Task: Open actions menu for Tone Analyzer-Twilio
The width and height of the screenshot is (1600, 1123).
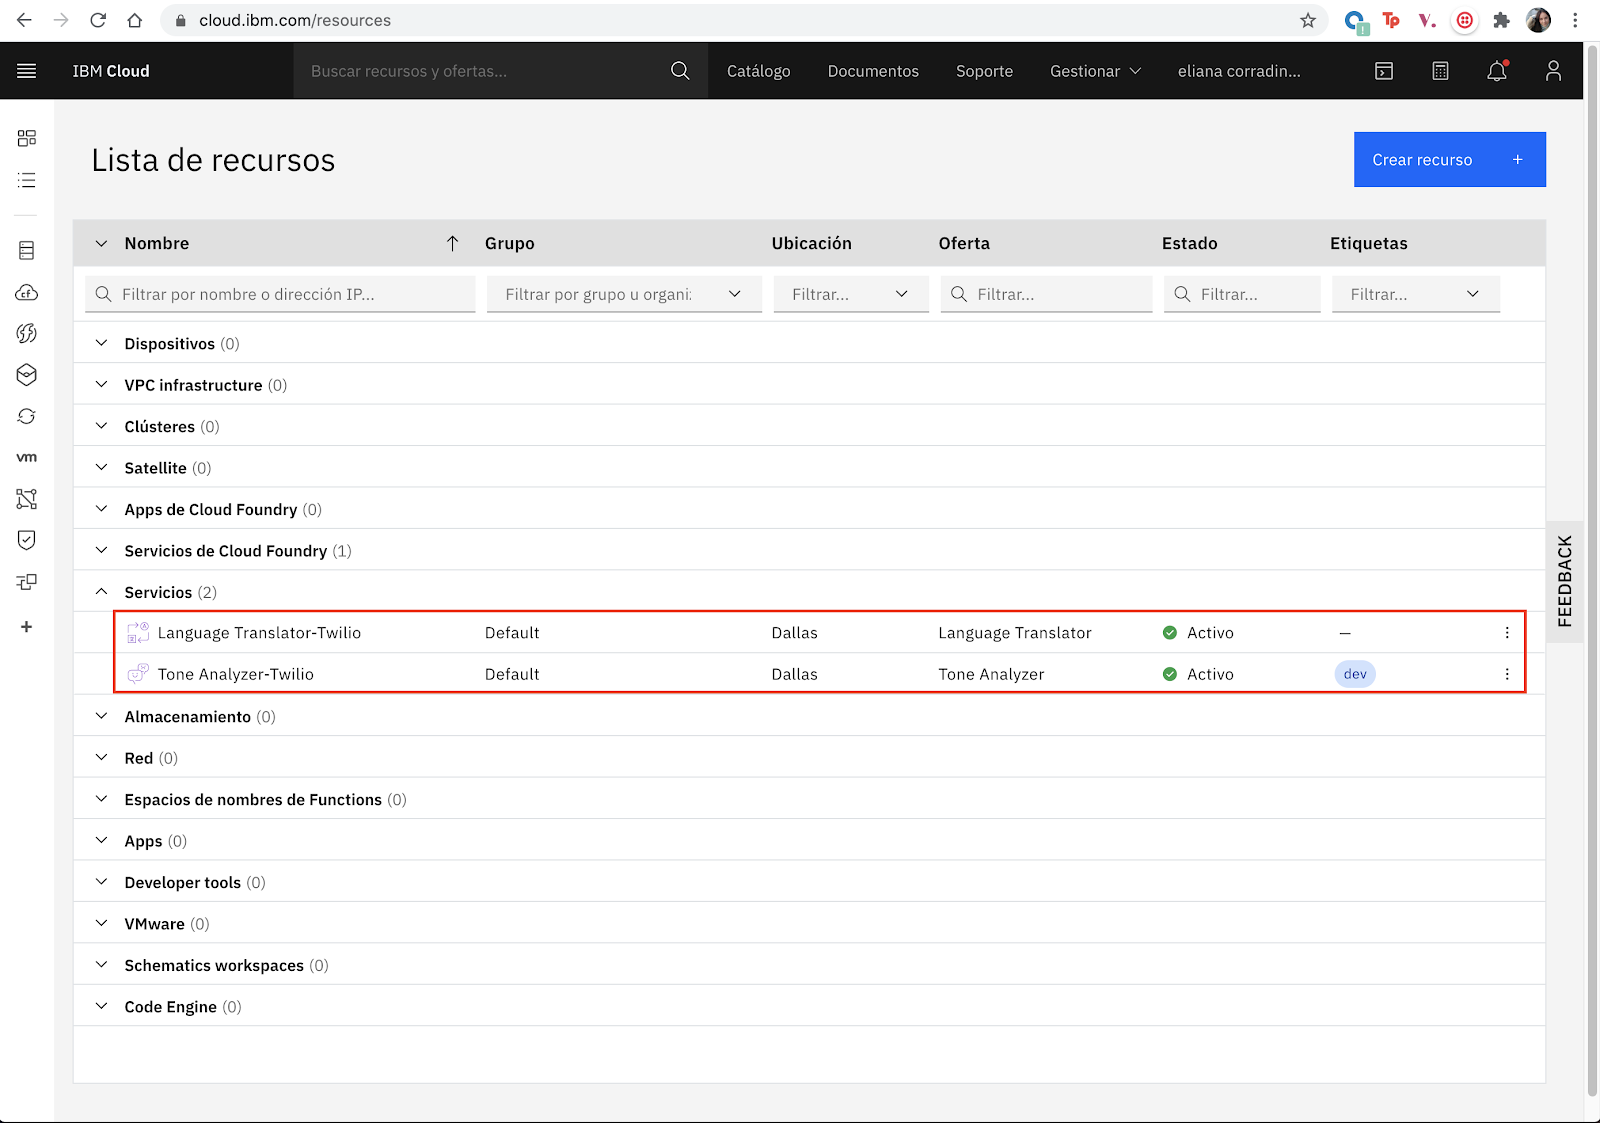Action: pos(1507,674)
